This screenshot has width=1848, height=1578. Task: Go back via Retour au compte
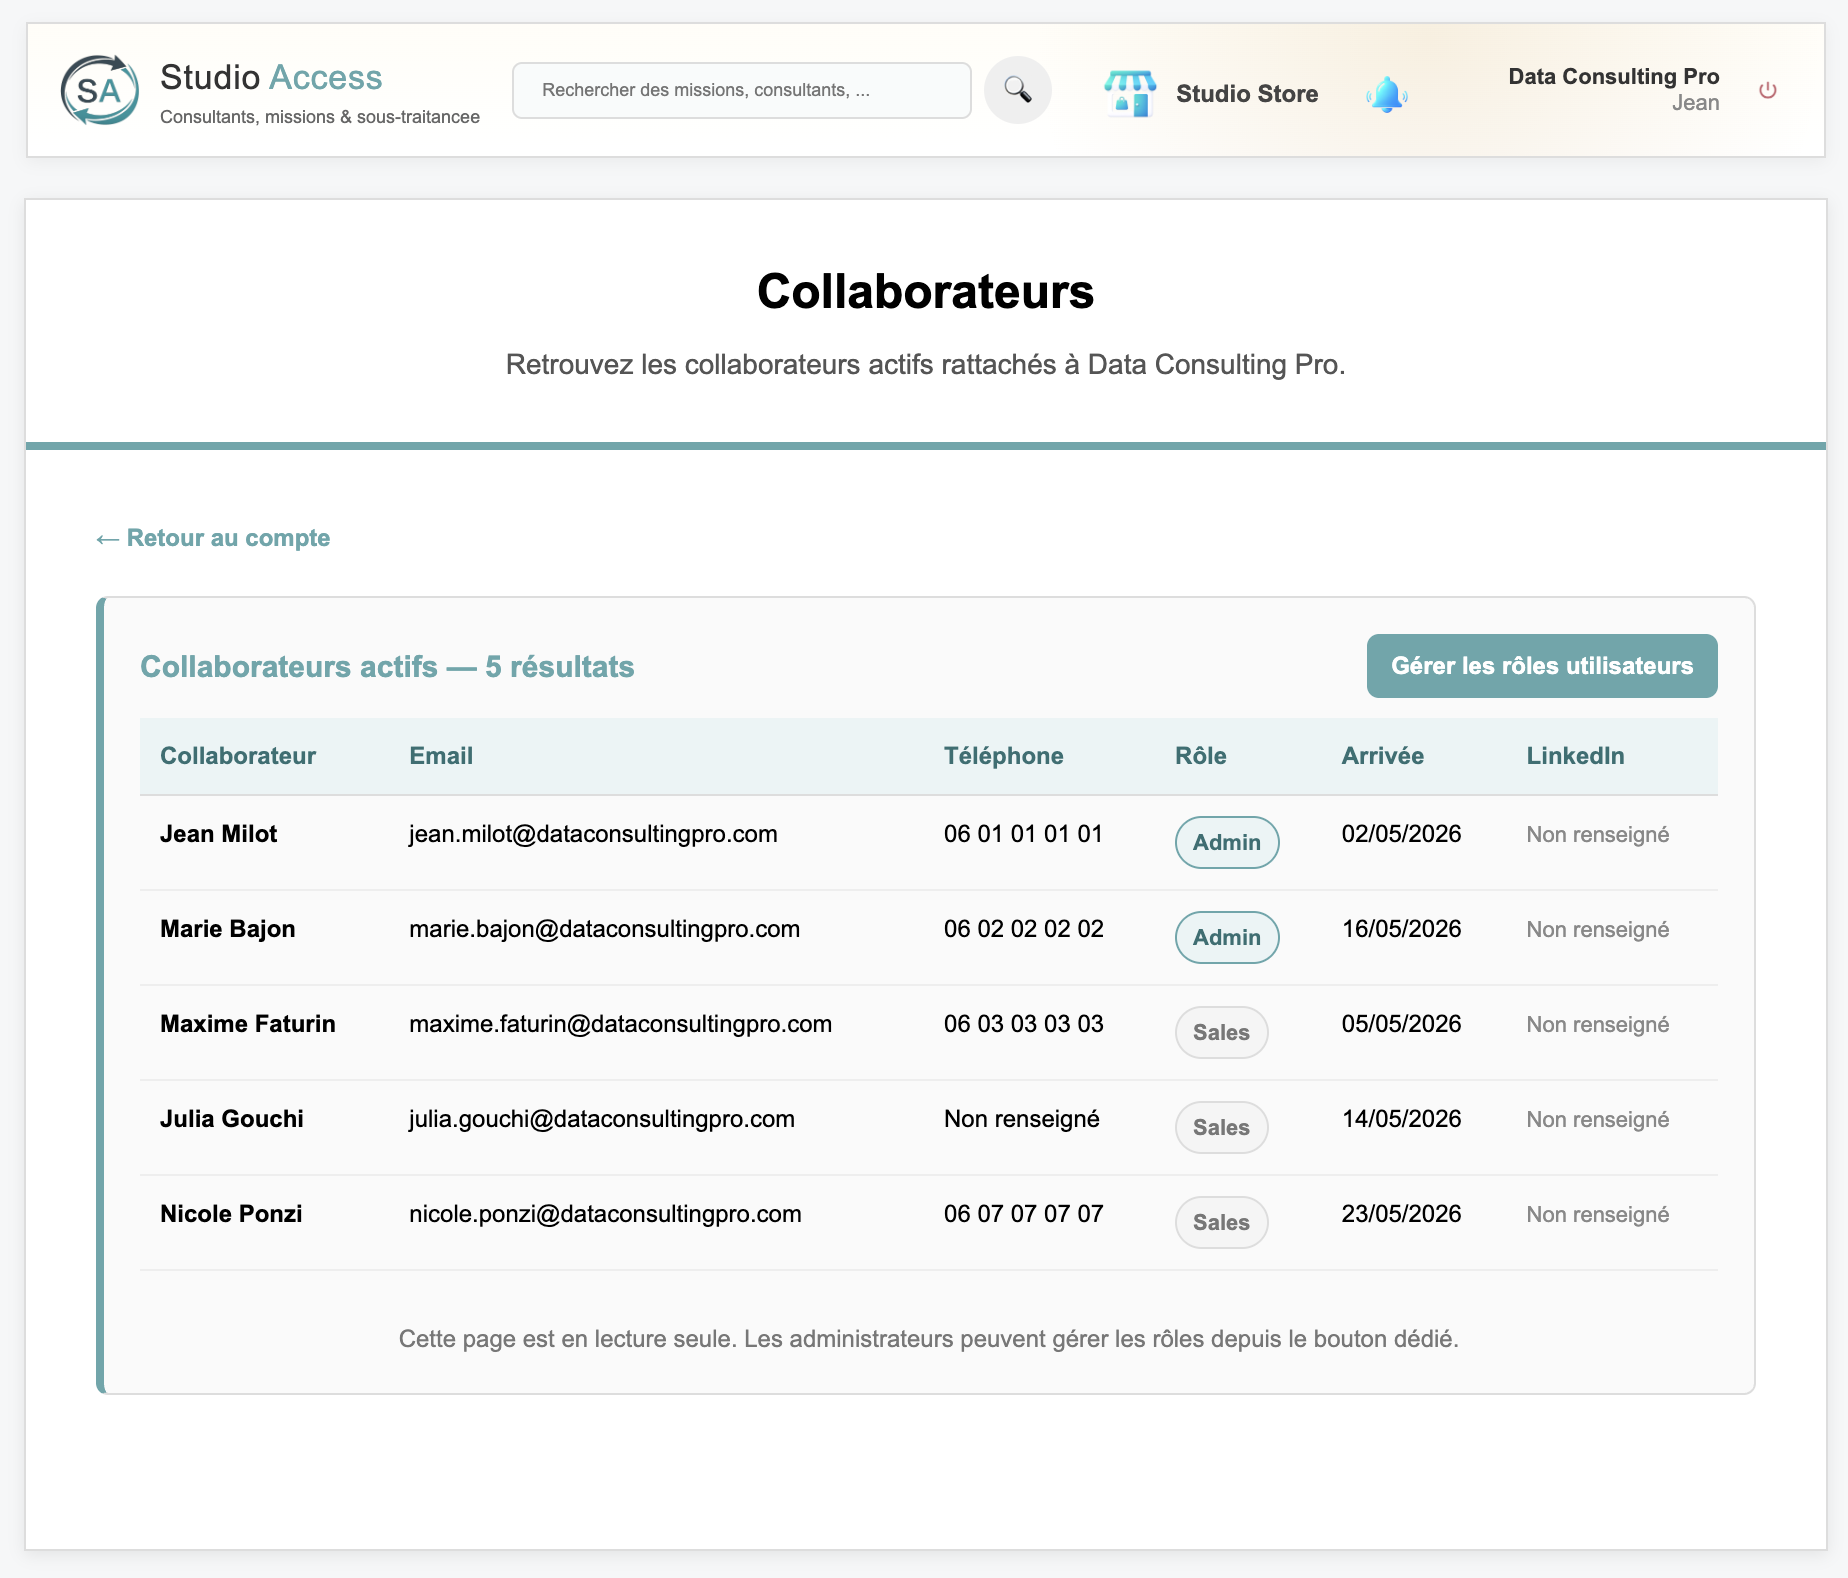click(213, 538)
